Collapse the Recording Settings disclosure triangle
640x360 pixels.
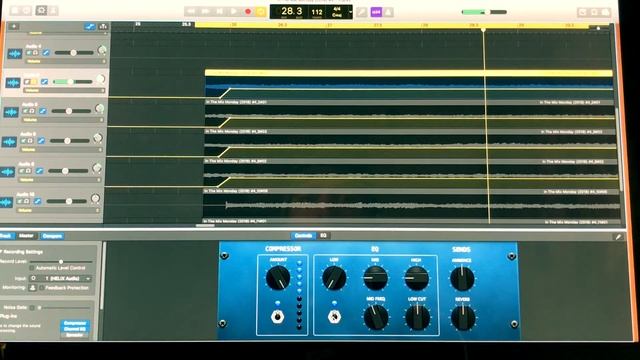(x=1, y=252)
